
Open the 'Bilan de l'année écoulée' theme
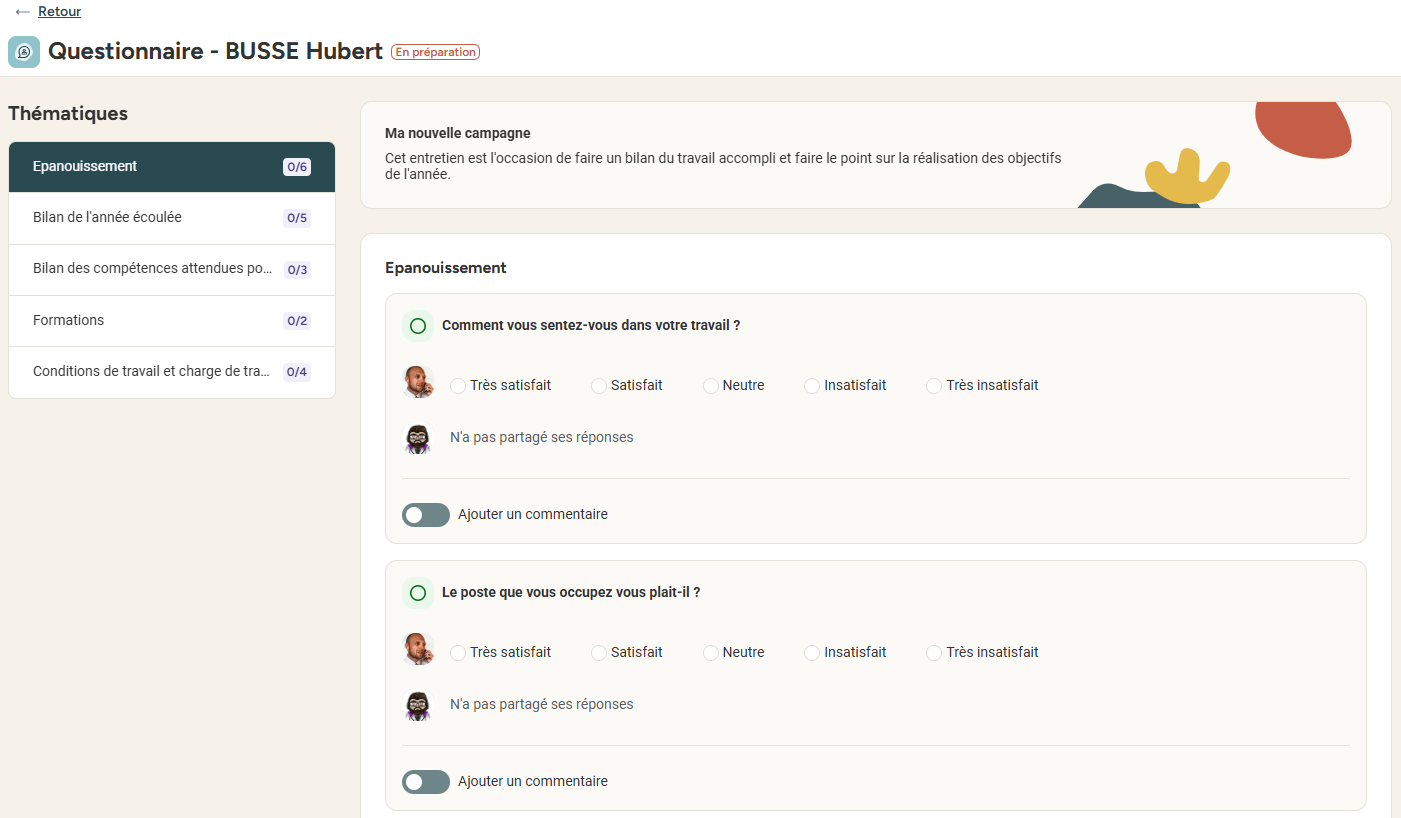click(x=172, y=218)
